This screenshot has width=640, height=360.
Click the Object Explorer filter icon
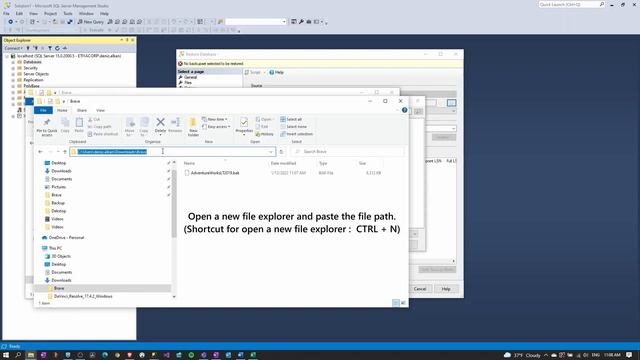[50, 48]
